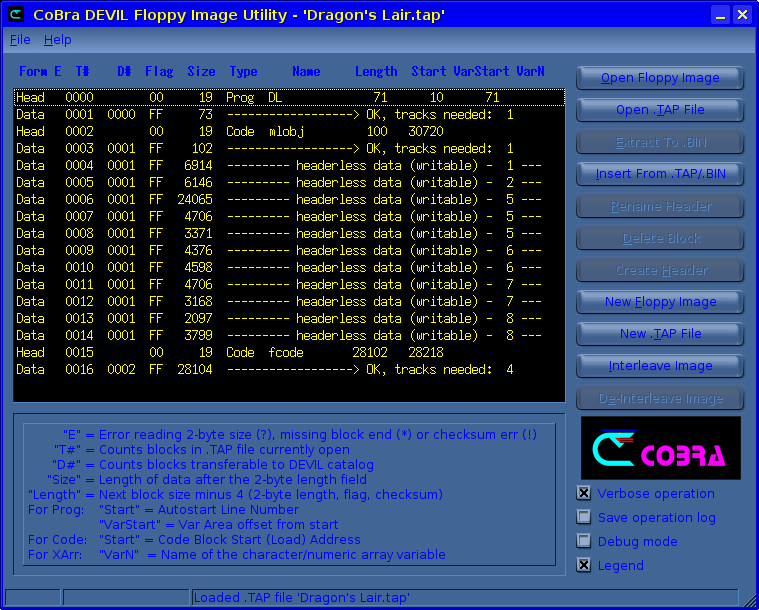Click Open .TAP File button
Image resolution: width=759 pixels, height=610 pixels.
[x=660, y=110]
